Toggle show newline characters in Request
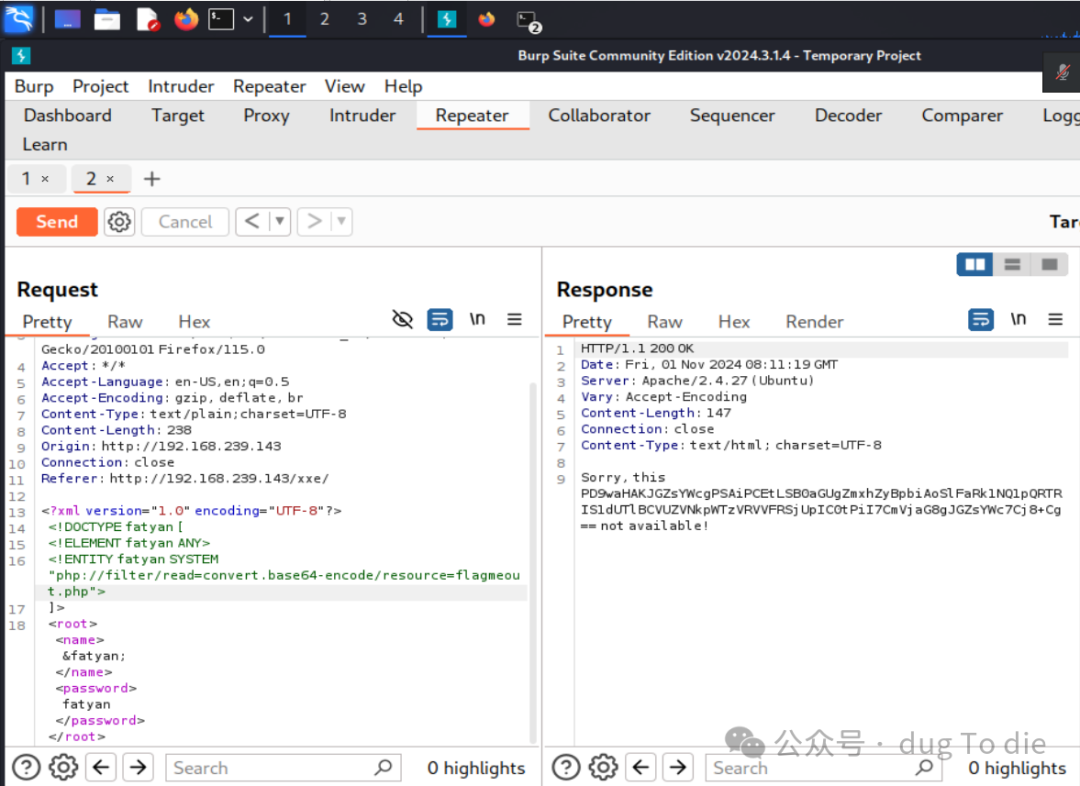This screenshot has width=1080, height=786. click(x=477, y=319)
